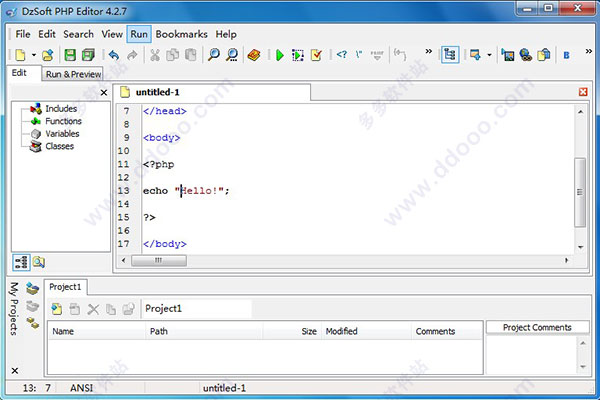Click the Paste clipboard icon
The image size is (600, 400).
pos(191,55)
